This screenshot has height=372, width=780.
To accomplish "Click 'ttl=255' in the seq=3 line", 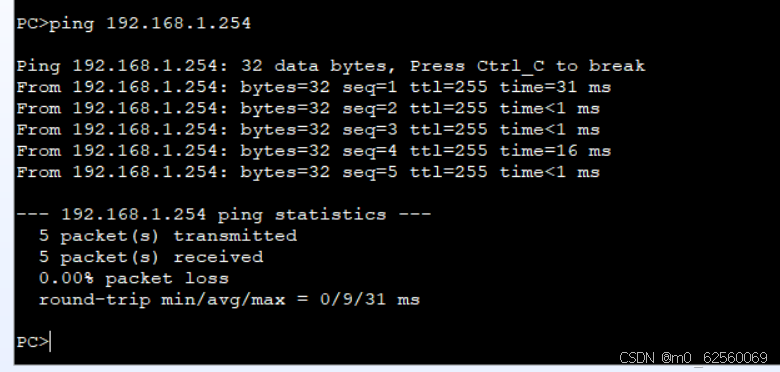I will (449, 130).
